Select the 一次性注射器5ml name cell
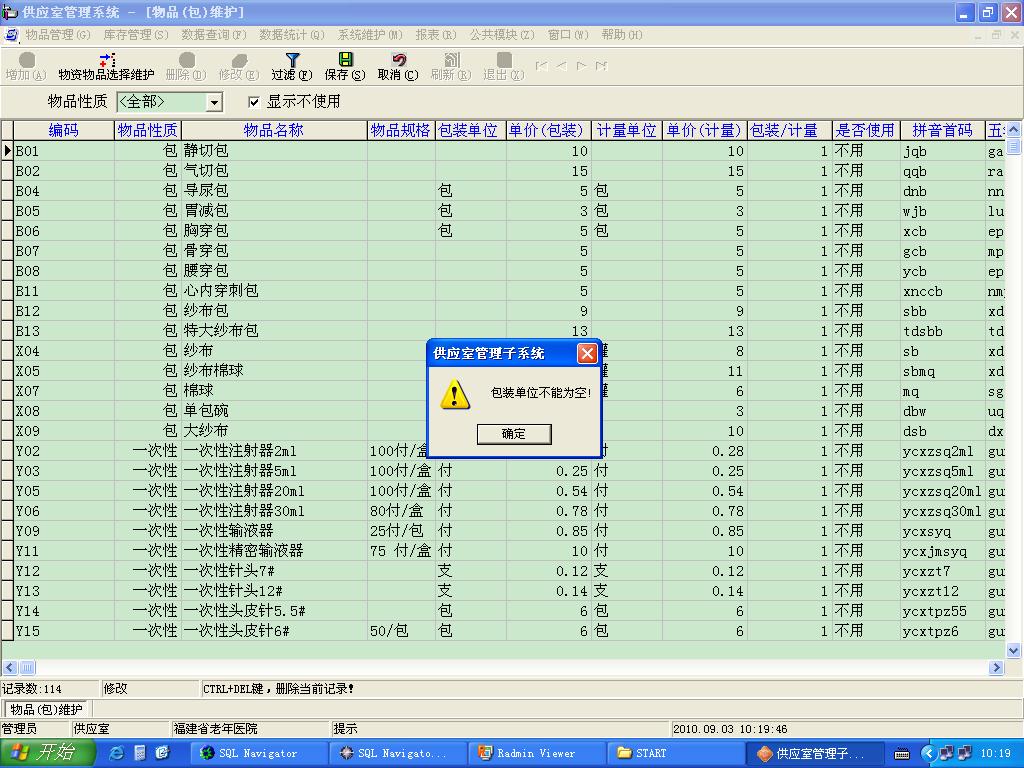The width and height of the screenshot is (1024, 768). tap(274, 471)
